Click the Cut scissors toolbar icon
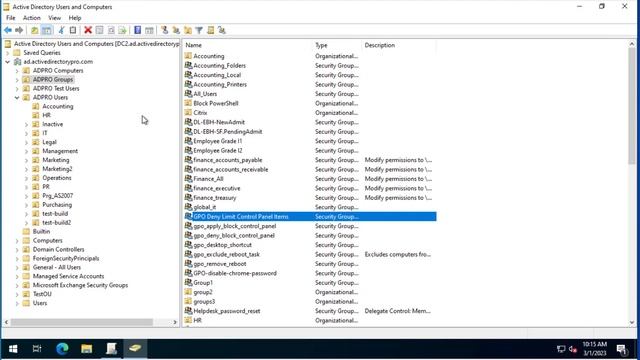The width and height of the screenshot is (640, 360). pos(61,30)
